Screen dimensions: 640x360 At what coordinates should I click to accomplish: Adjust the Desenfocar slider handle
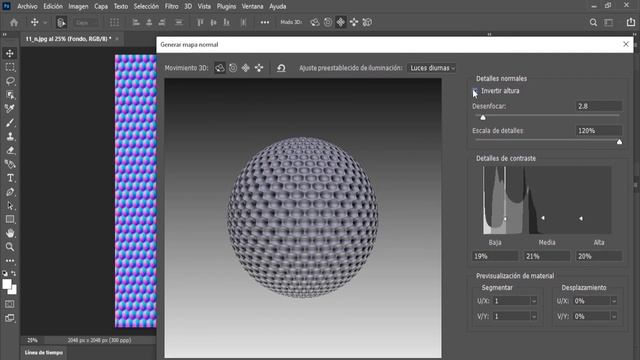coord(483,118)
